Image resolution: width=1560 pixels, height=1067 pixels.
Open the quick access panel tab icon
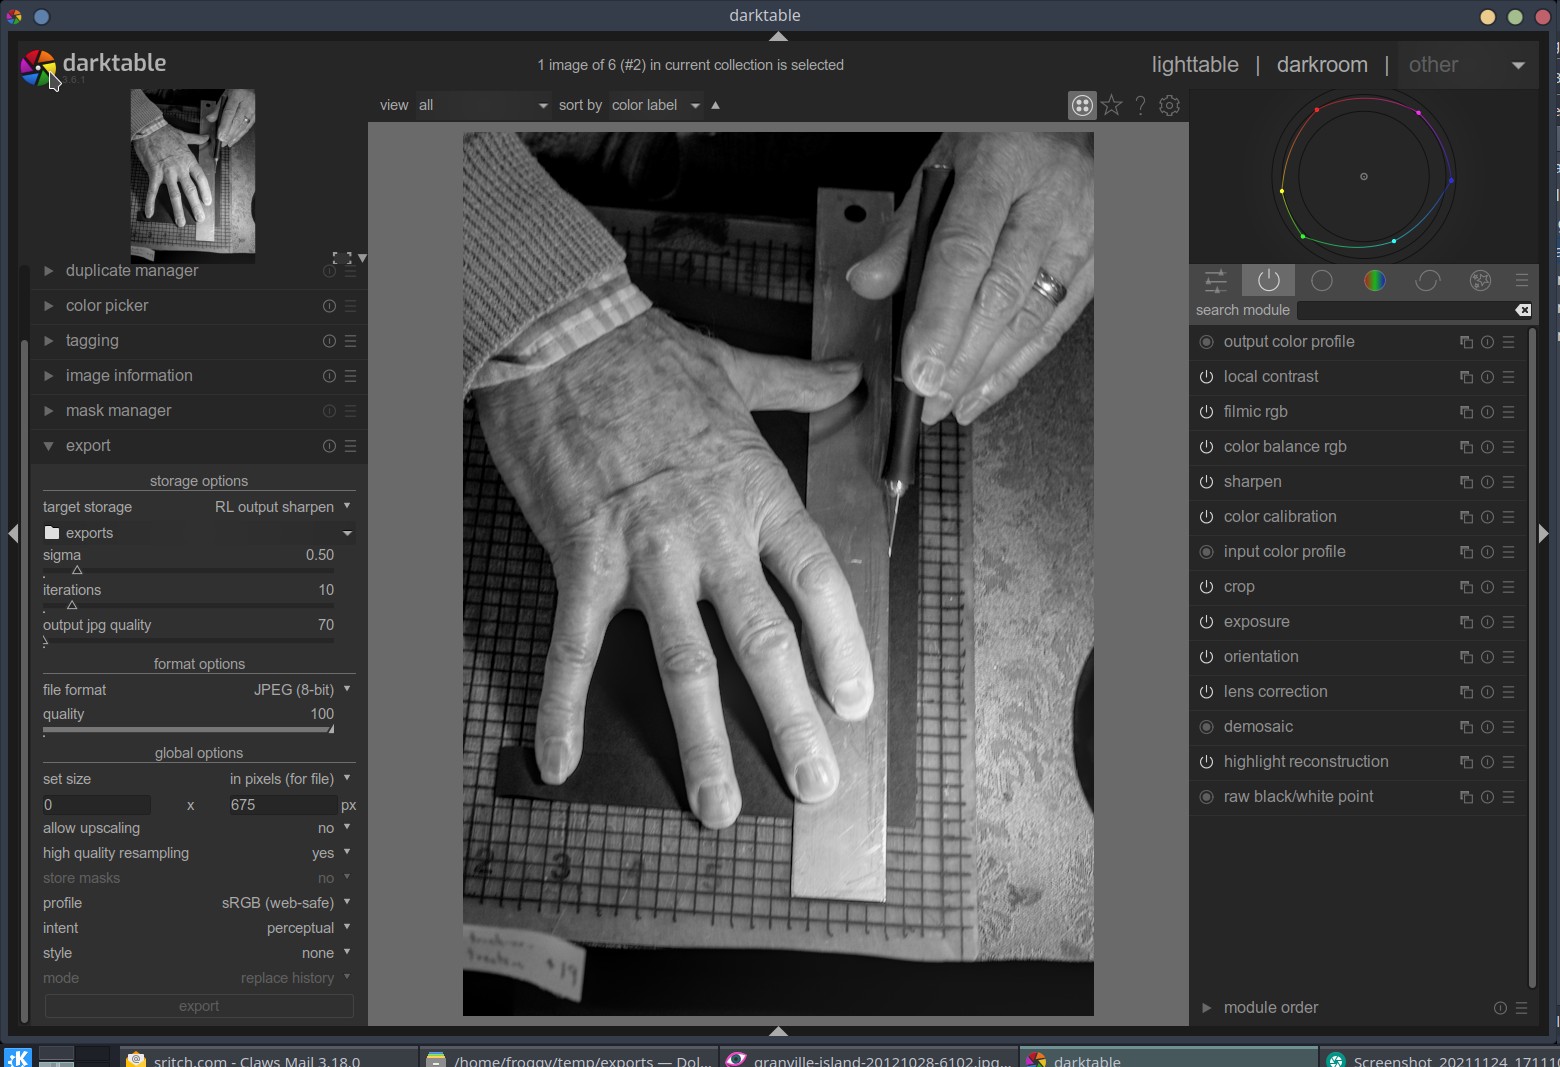tap(1216, 281)
